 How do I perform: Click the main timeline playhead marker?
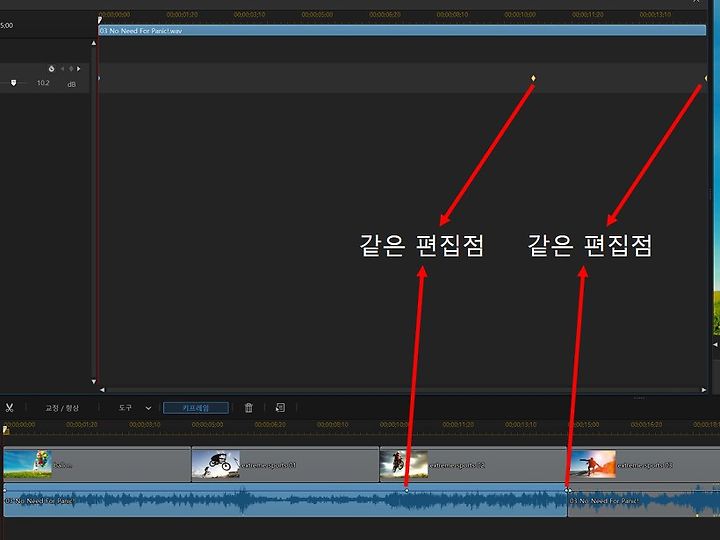click(6, 430)
